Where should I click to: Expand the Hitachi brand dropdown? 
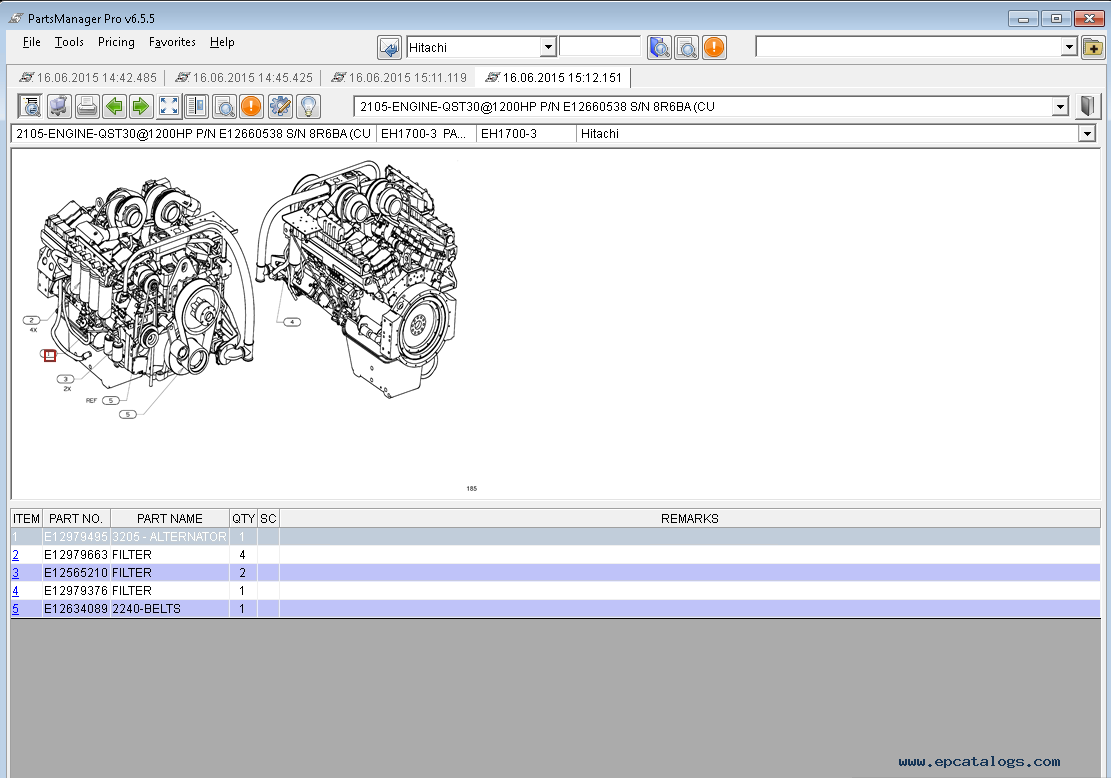click(547, 47)
